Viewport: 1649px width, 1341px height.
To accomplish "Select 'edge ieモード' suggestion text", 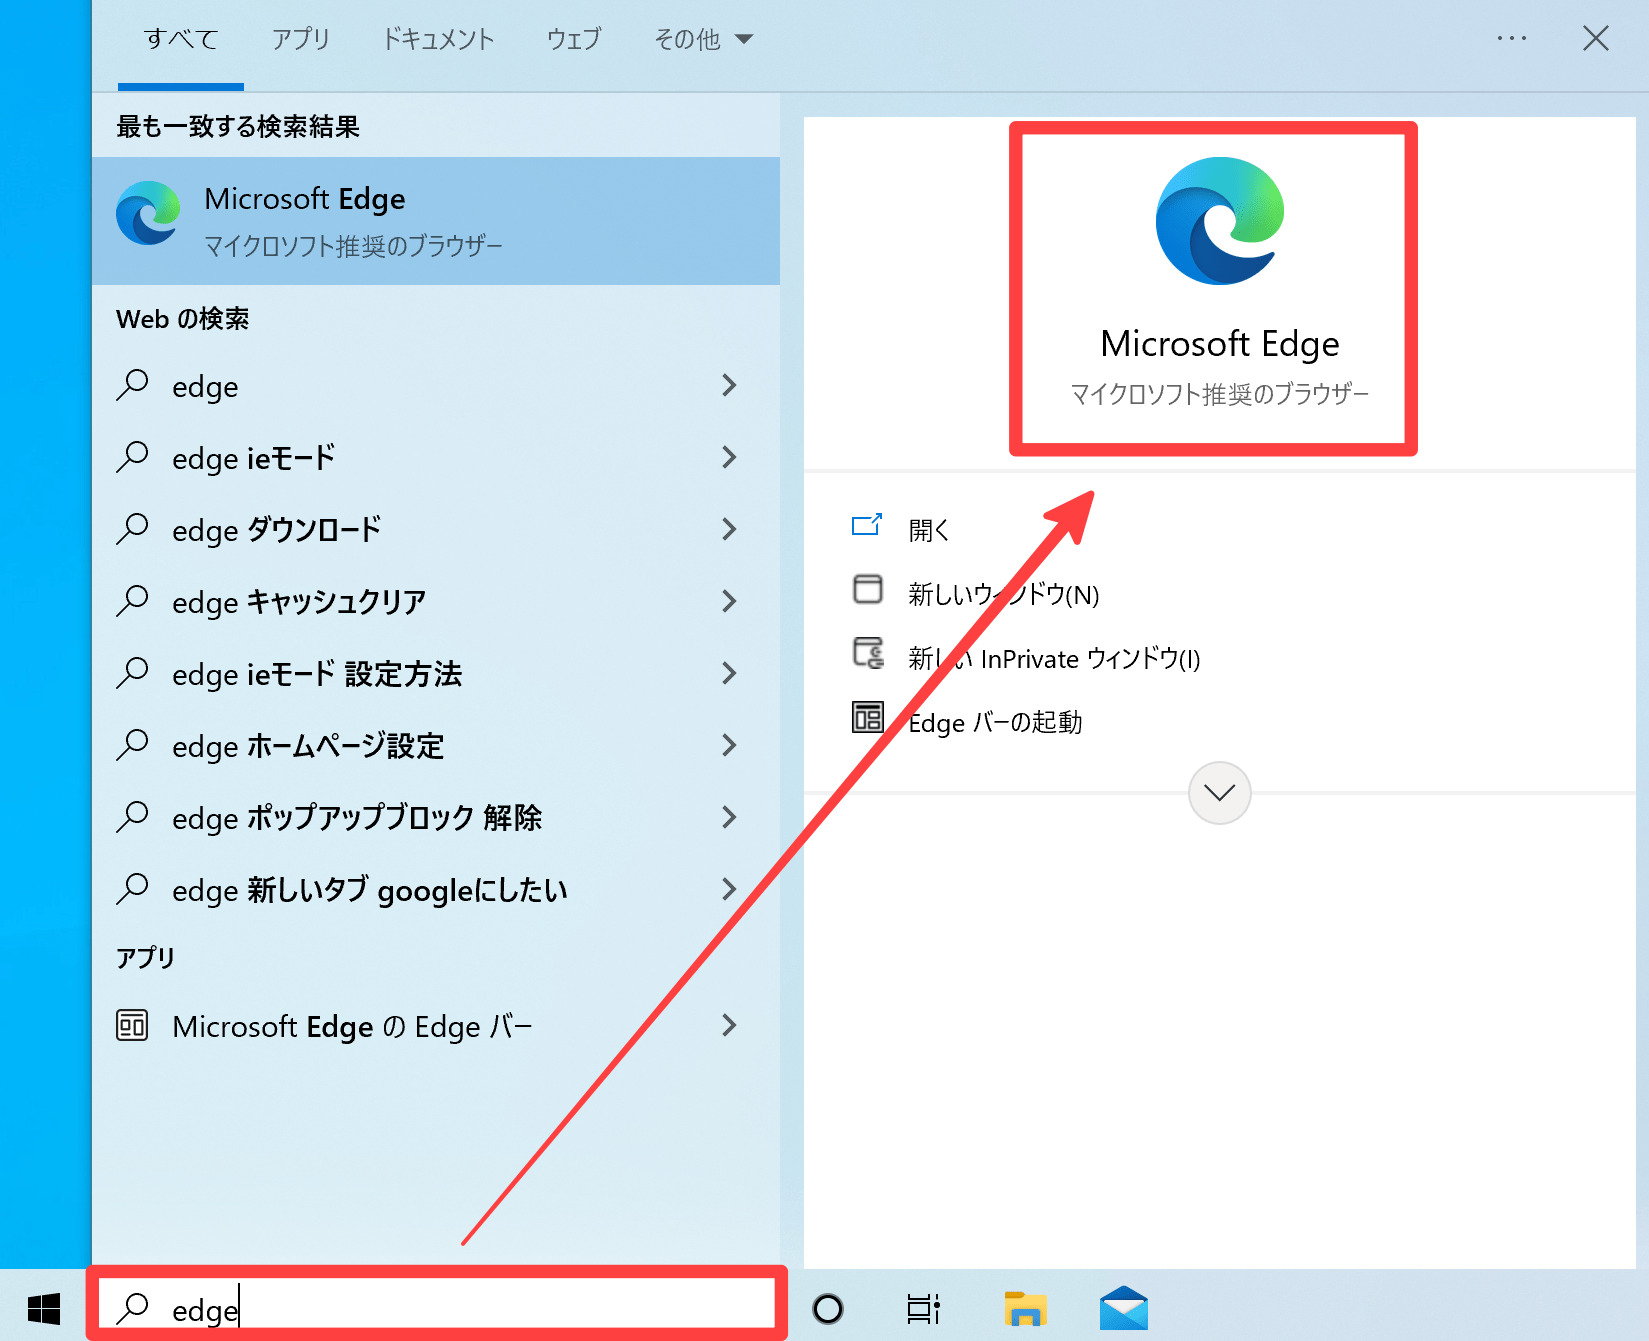I will coord(254,457).
